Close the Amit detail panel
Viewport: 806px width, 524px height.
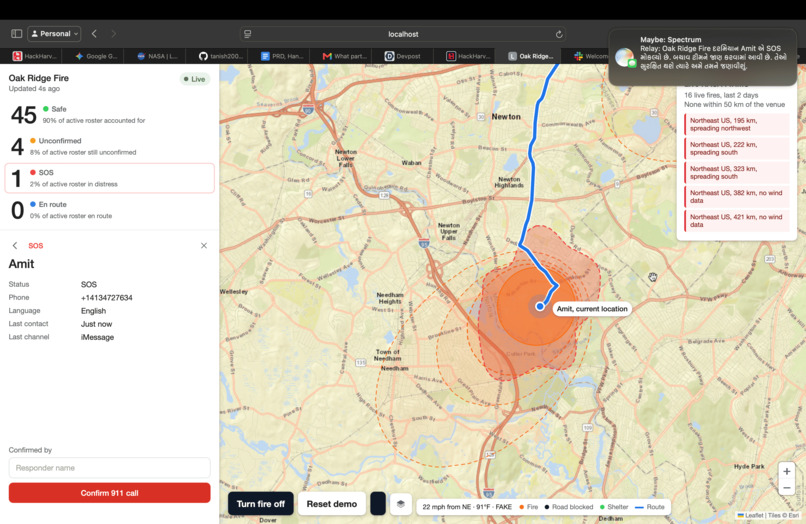tap(204, 246)
